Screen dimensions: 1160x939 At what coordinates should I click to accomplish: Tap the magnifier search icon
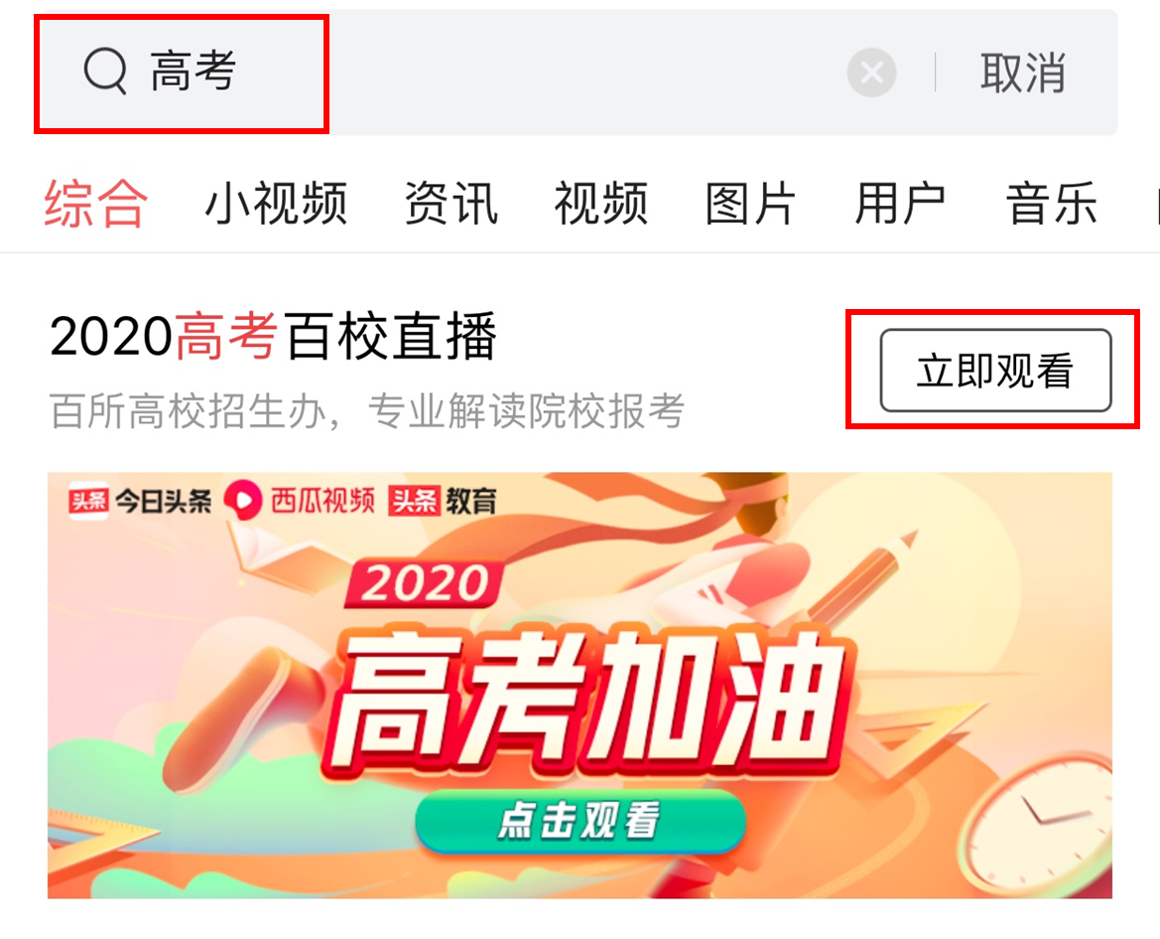(106, 71)
